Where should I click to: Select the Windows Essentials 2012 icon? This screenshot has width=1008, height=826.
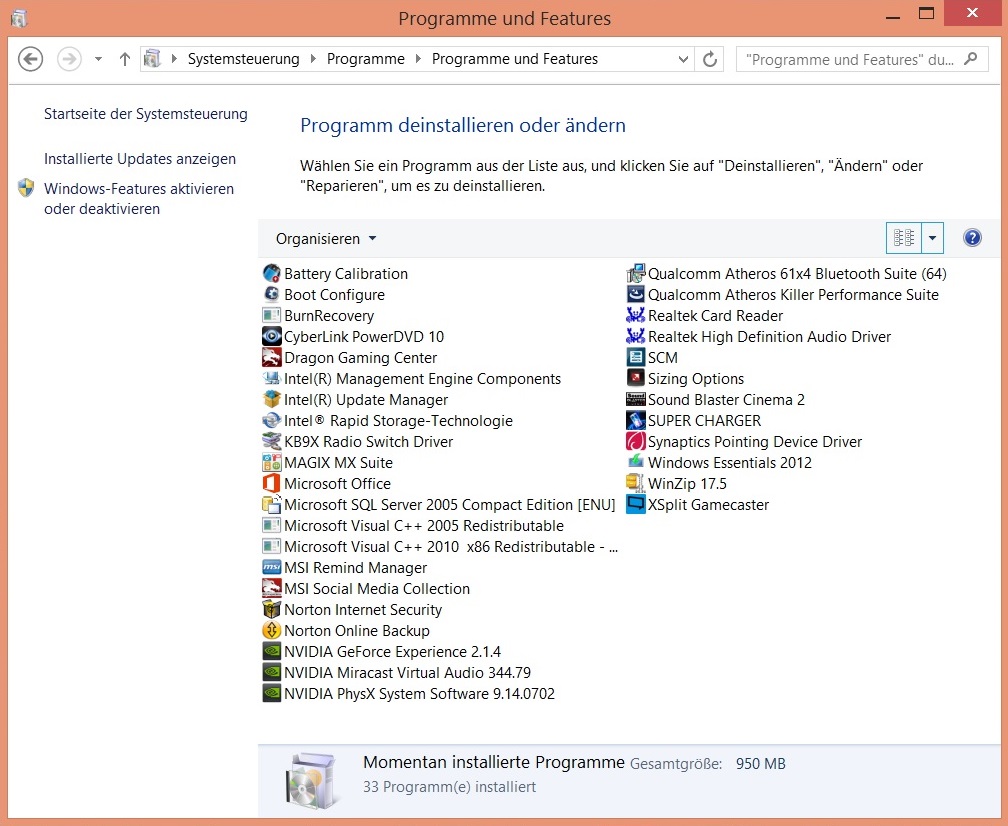(635, 462)
